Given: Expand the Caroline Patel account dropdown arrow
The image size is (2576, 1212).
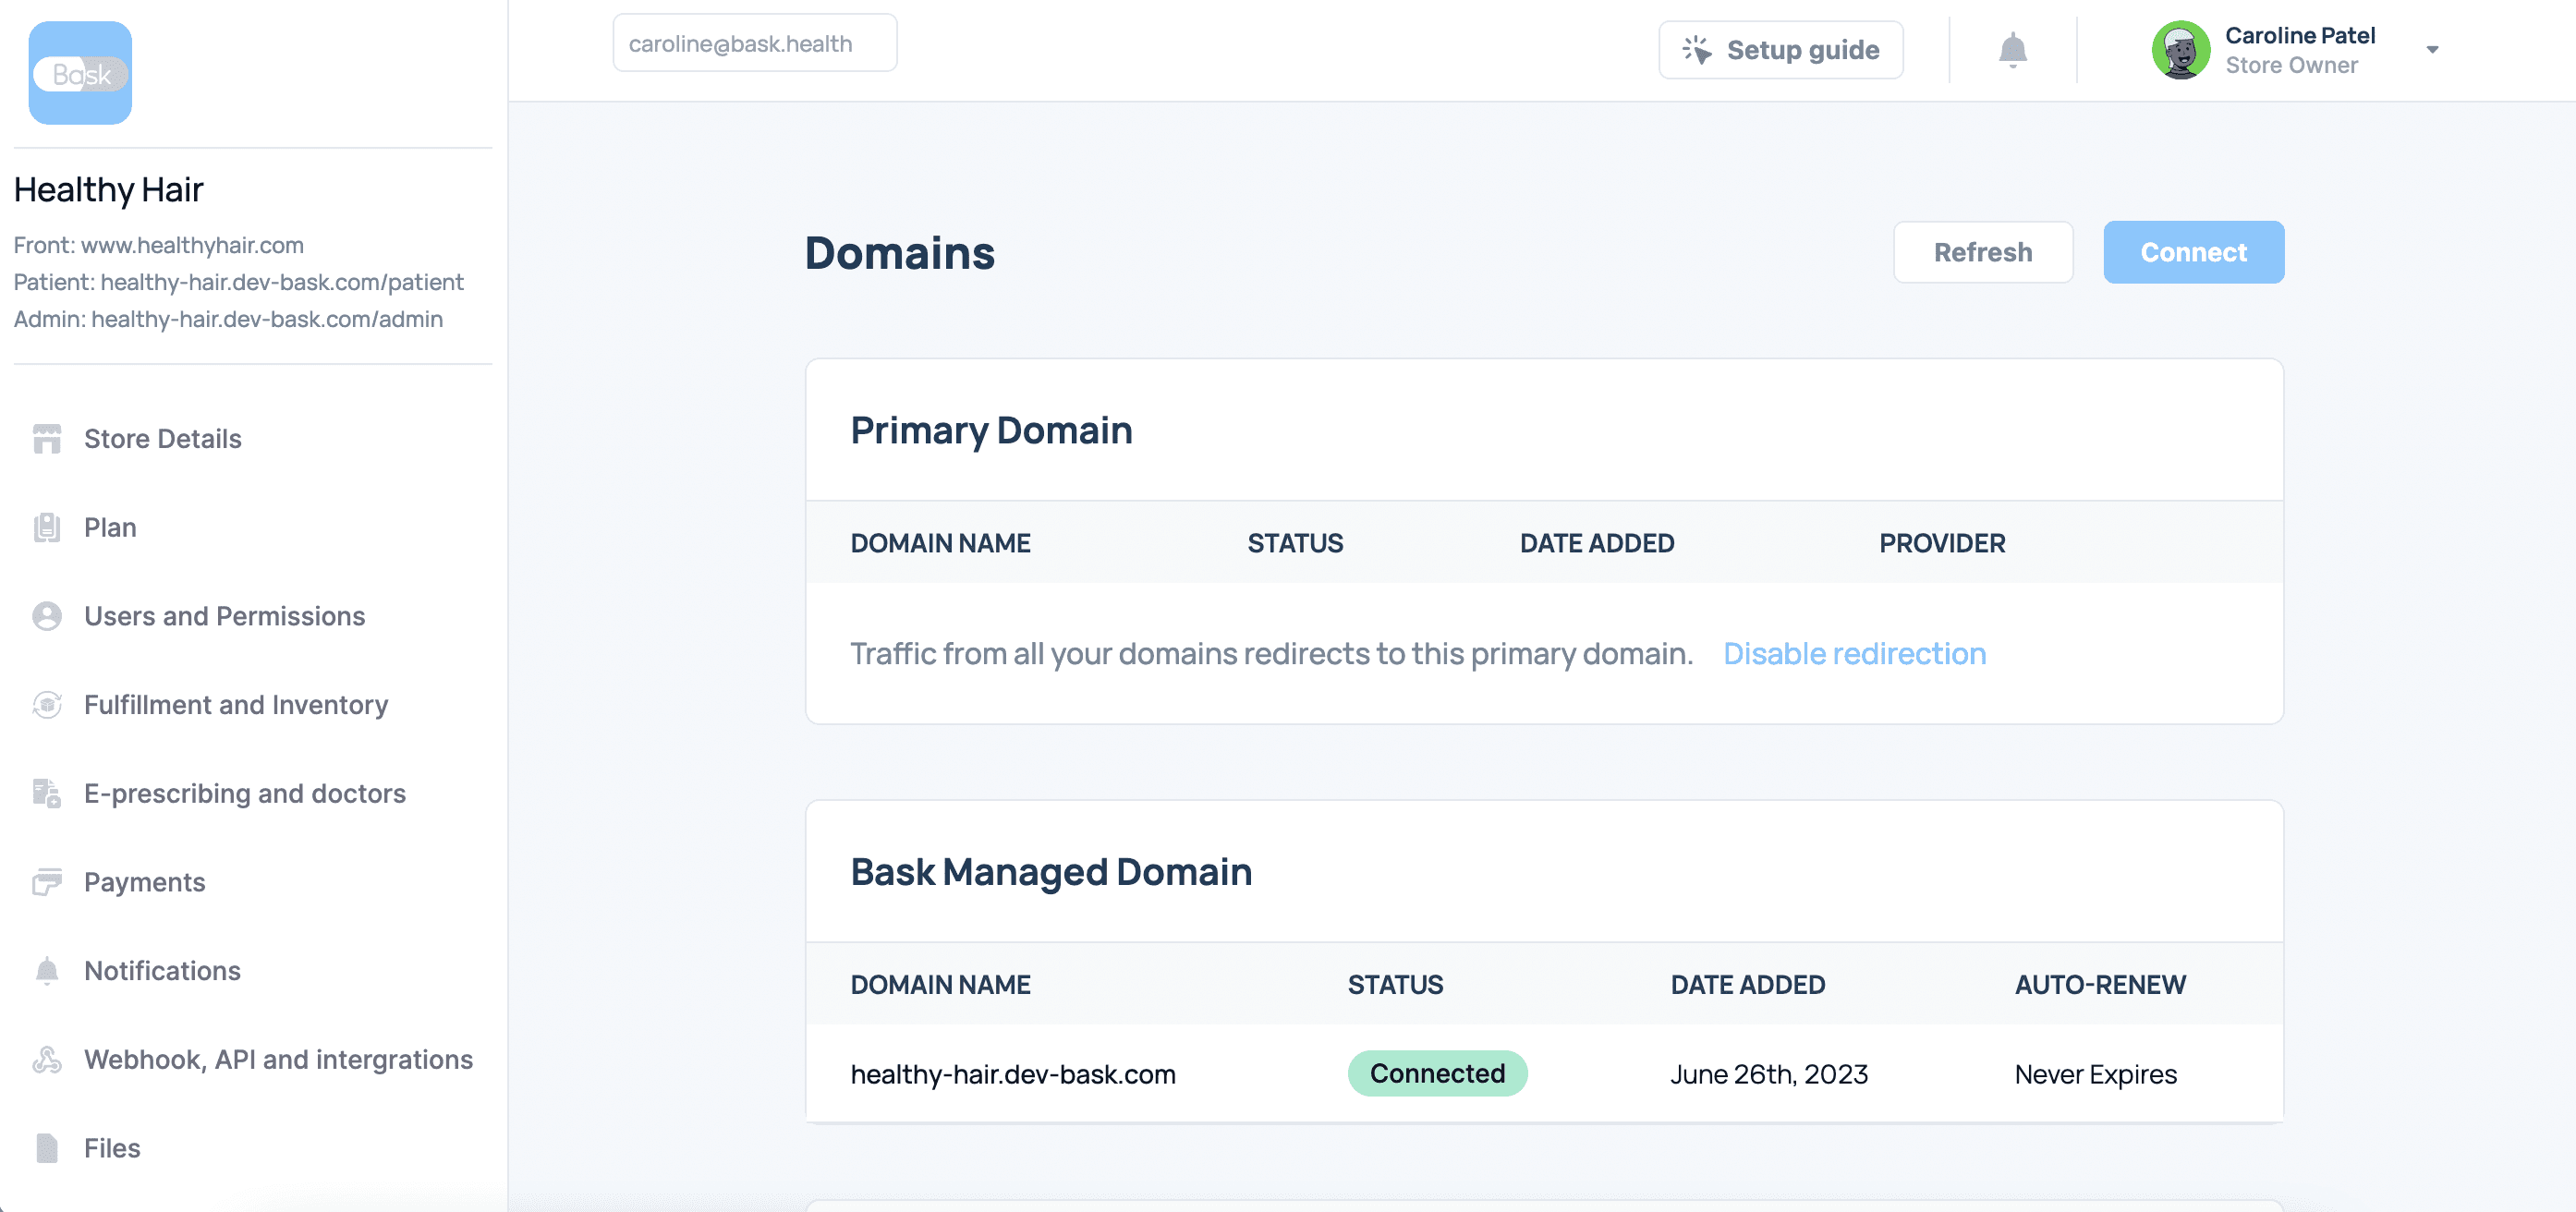Looking at the screenshot, I should click(x=2432, y=50).
